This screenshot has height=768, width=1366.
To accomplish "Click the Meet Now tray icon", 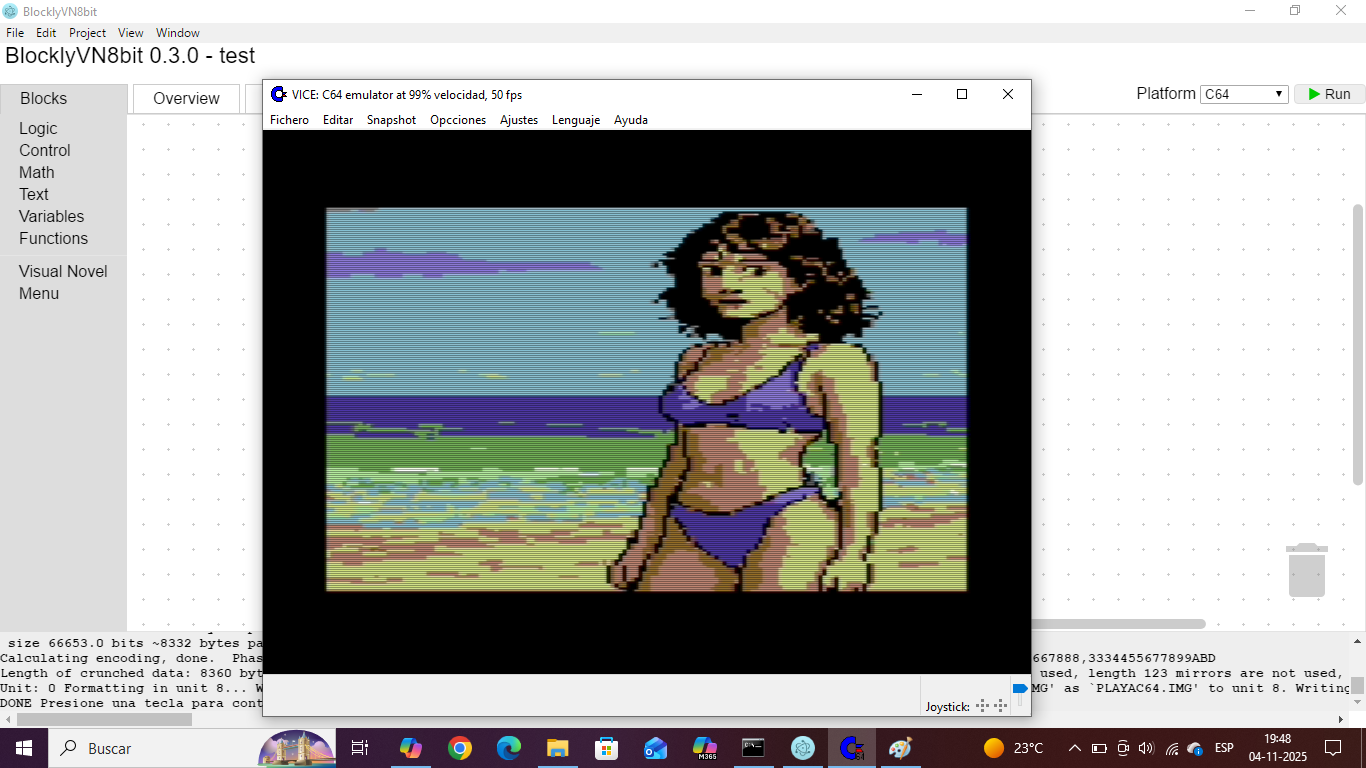I will point(1123,748).
